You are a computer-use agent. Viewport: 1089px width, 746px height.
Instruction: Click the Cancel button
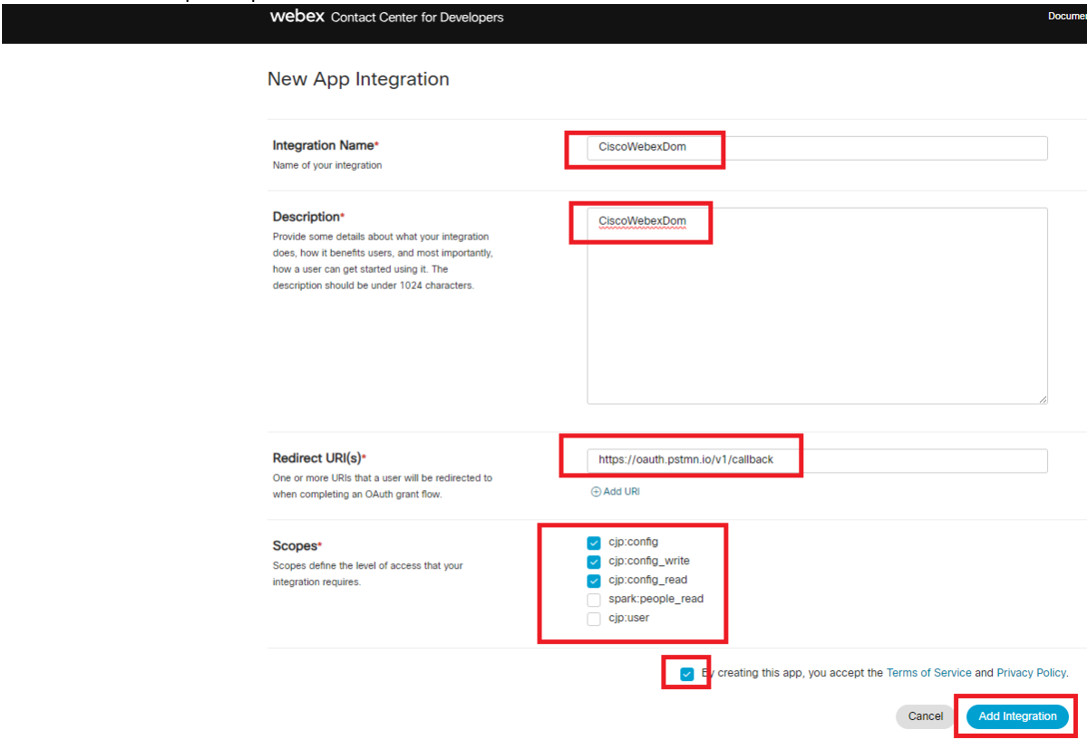925,716
